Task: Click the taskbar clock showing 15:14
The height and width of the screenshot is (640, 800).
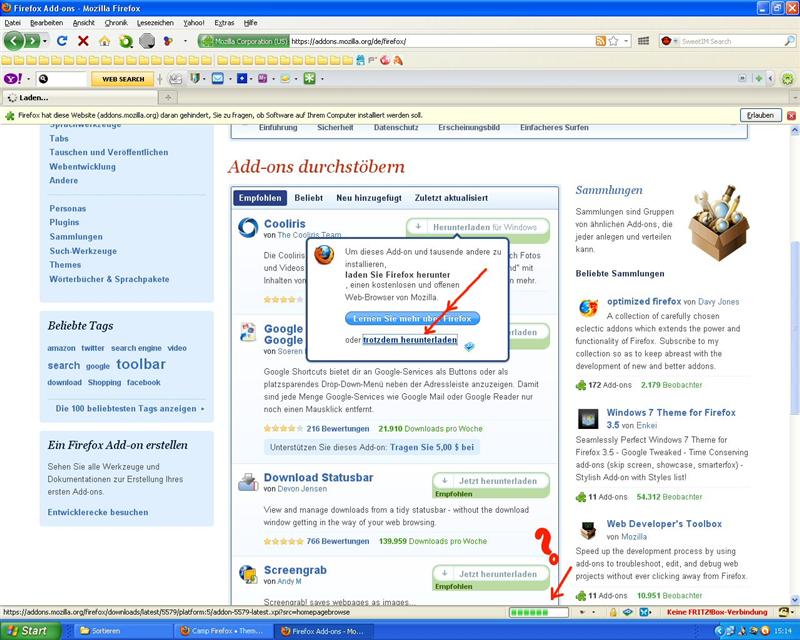Action: click(x=783, y=631)
